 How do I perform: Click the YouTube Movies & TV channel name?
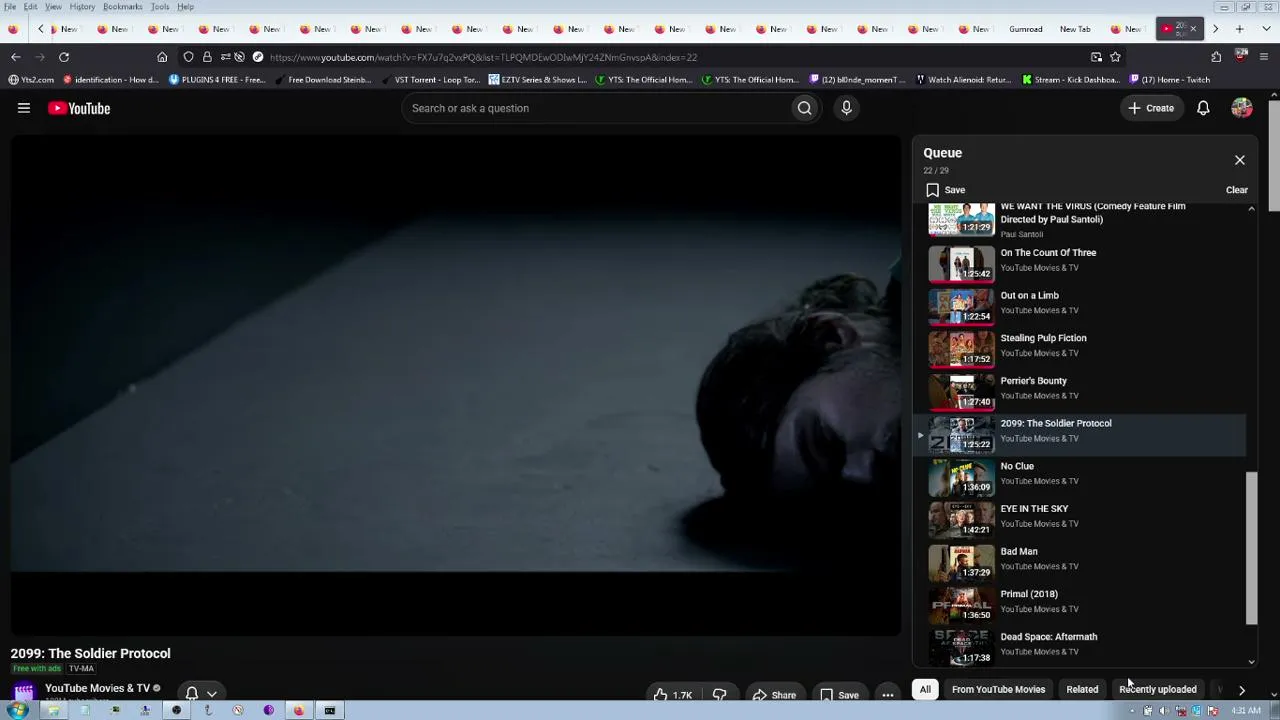click(x=97, y=688)
